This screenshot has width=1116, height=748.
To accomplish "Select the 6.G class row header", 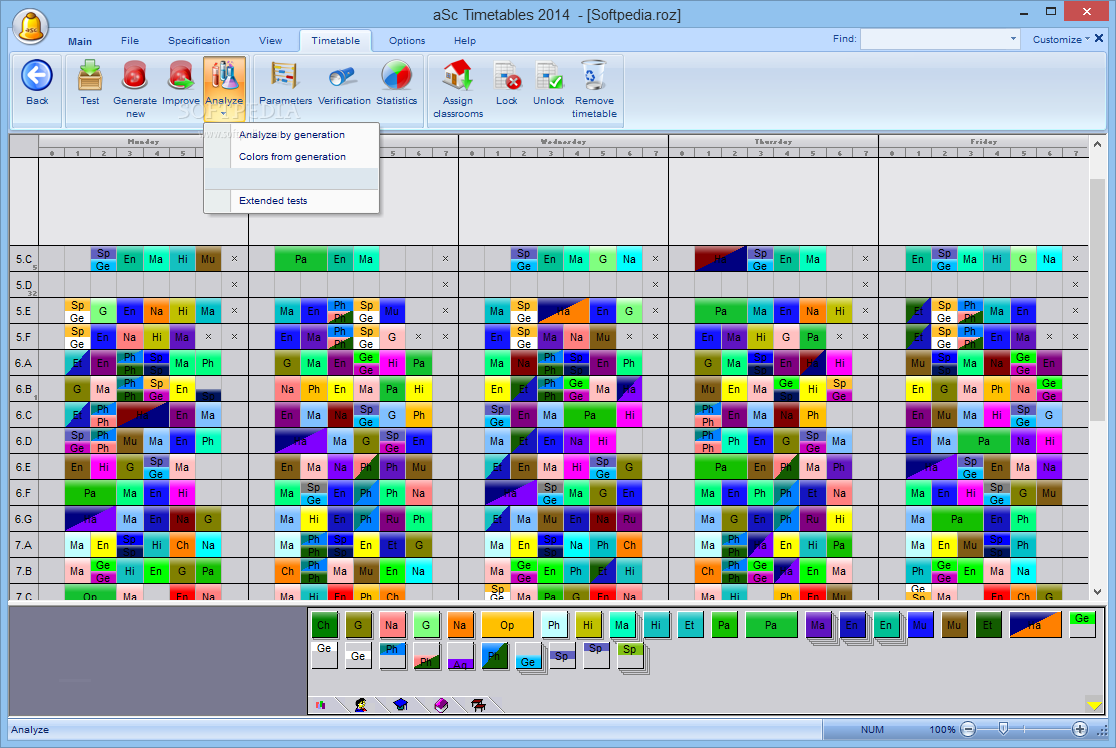I will [x=24, y=519].
